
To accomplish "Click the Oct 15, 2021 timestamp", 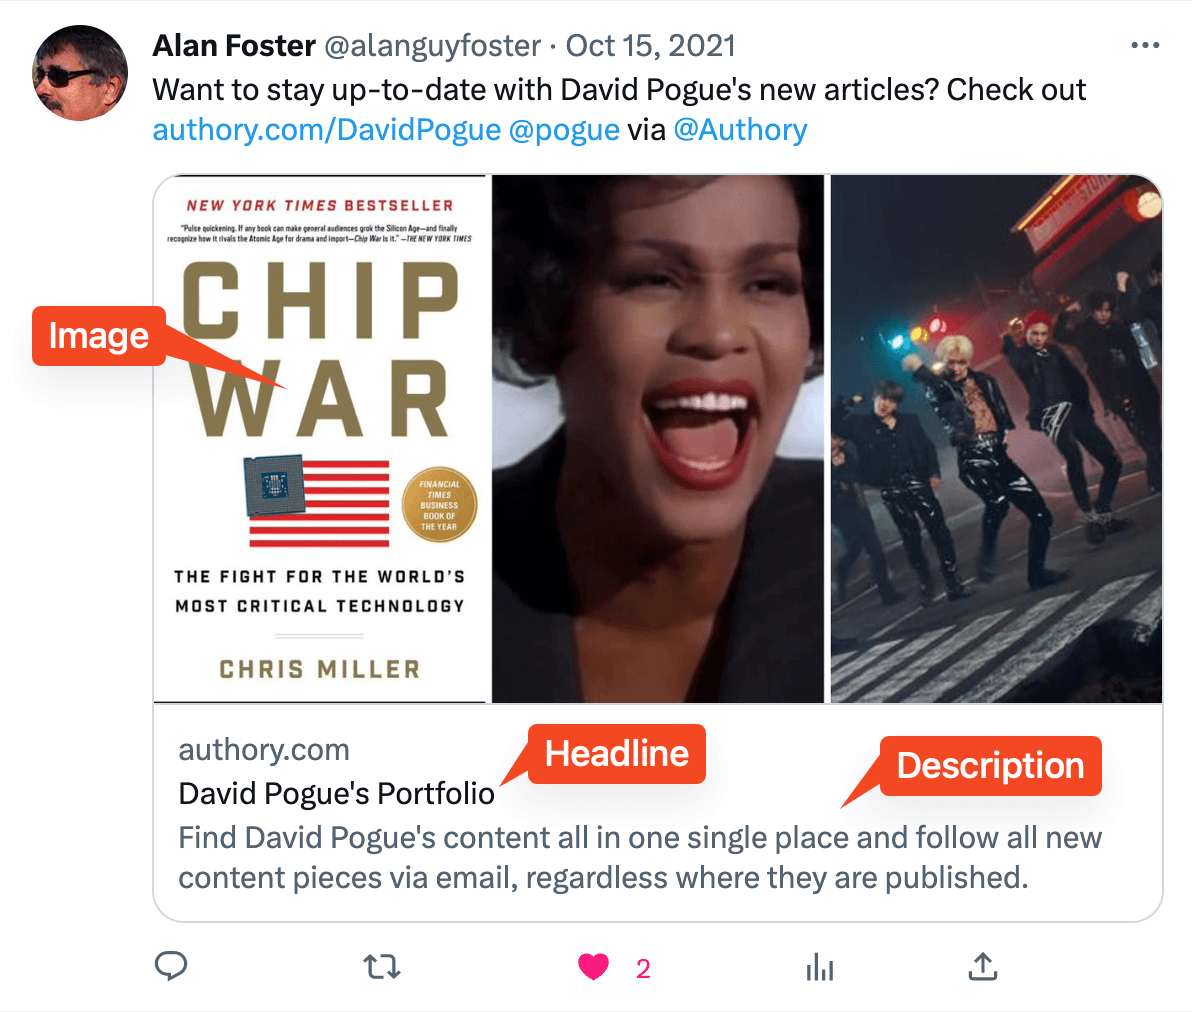I will click(651, 46).
